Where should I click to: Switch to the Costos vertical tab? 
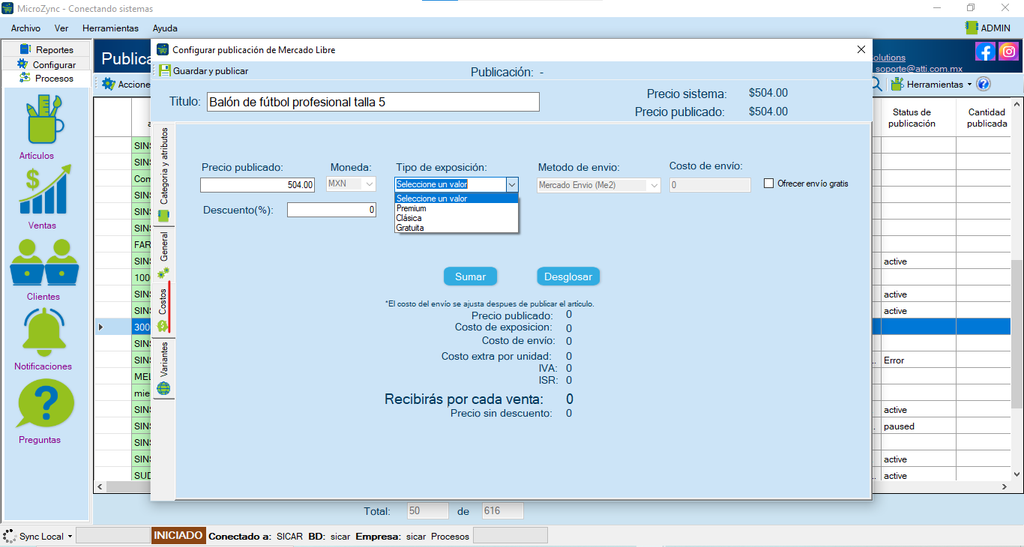point(164,309)
